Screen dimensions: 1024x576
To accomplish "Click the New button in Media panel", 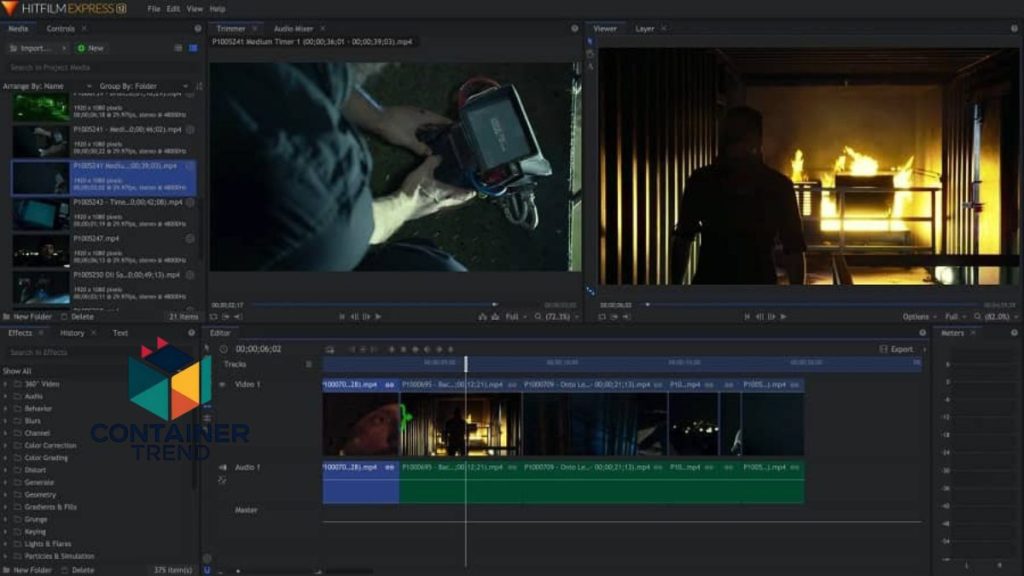I will pos(91,48).
